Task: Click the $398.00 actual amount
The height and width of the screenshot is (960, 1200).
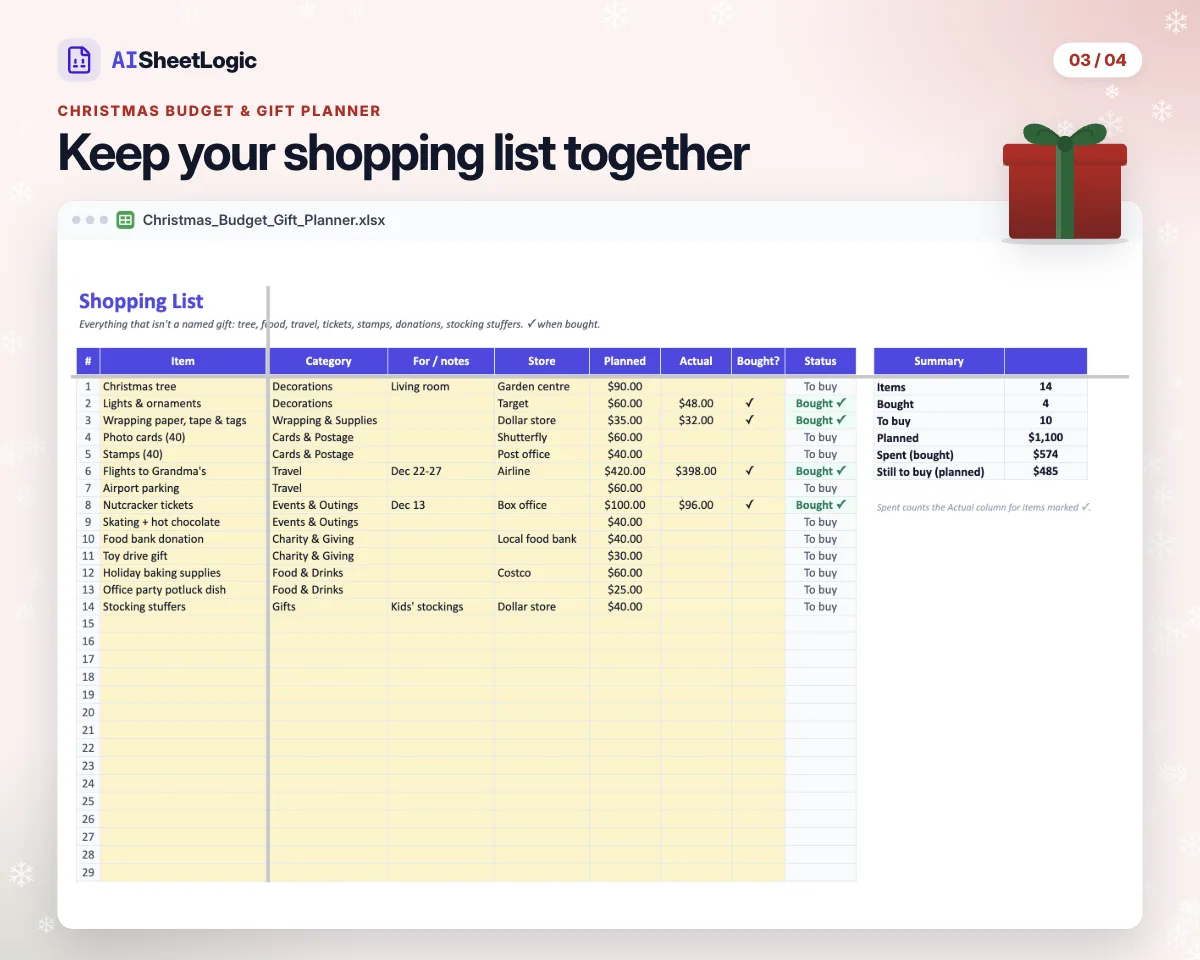Action: (x=696, y=470)
